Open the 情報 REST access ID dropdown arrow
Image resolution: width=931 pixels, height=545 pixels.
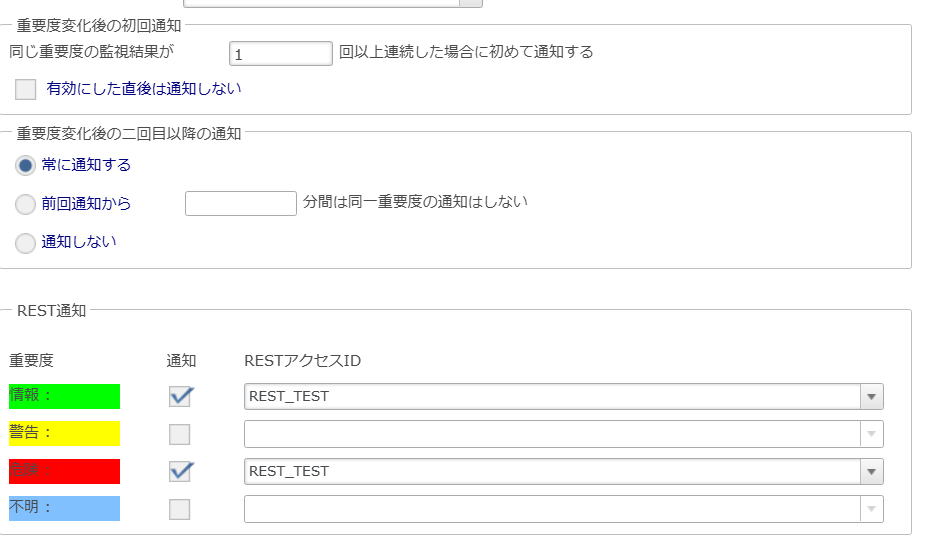(871, 397)
